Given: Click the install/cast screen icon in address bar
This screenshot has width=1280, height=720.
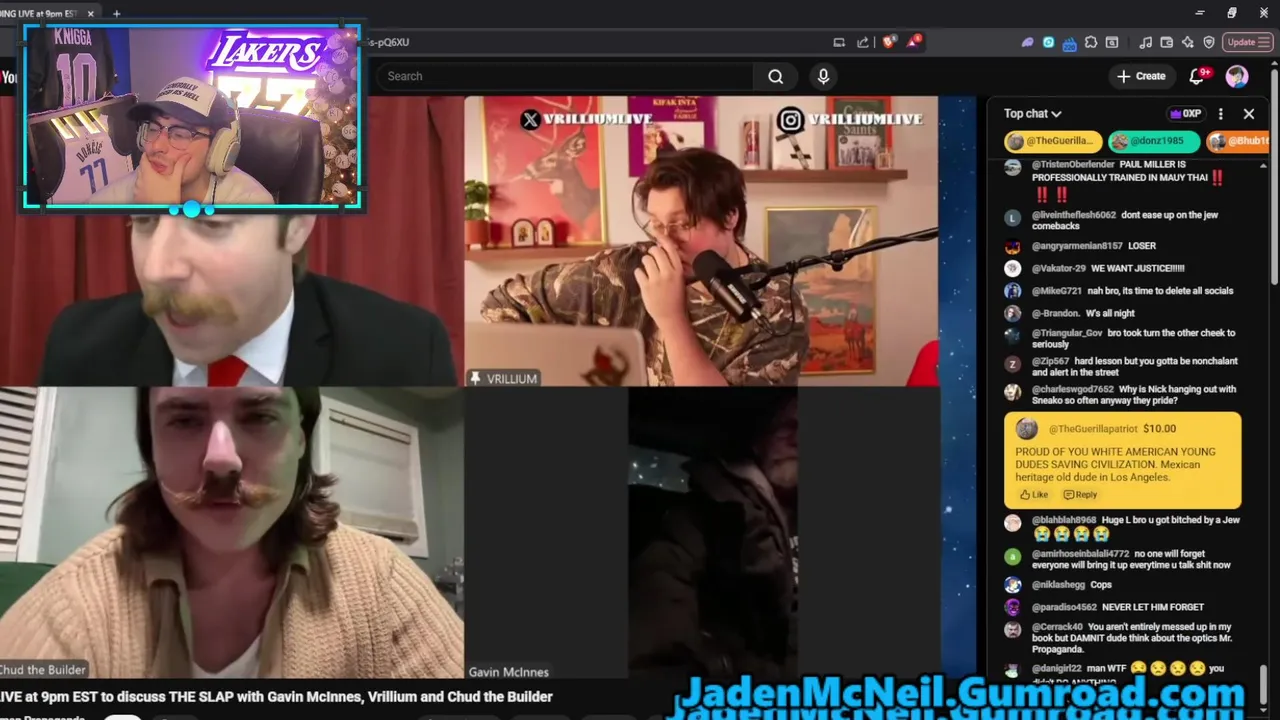Looking at the screenshot, I should [839, 42].
